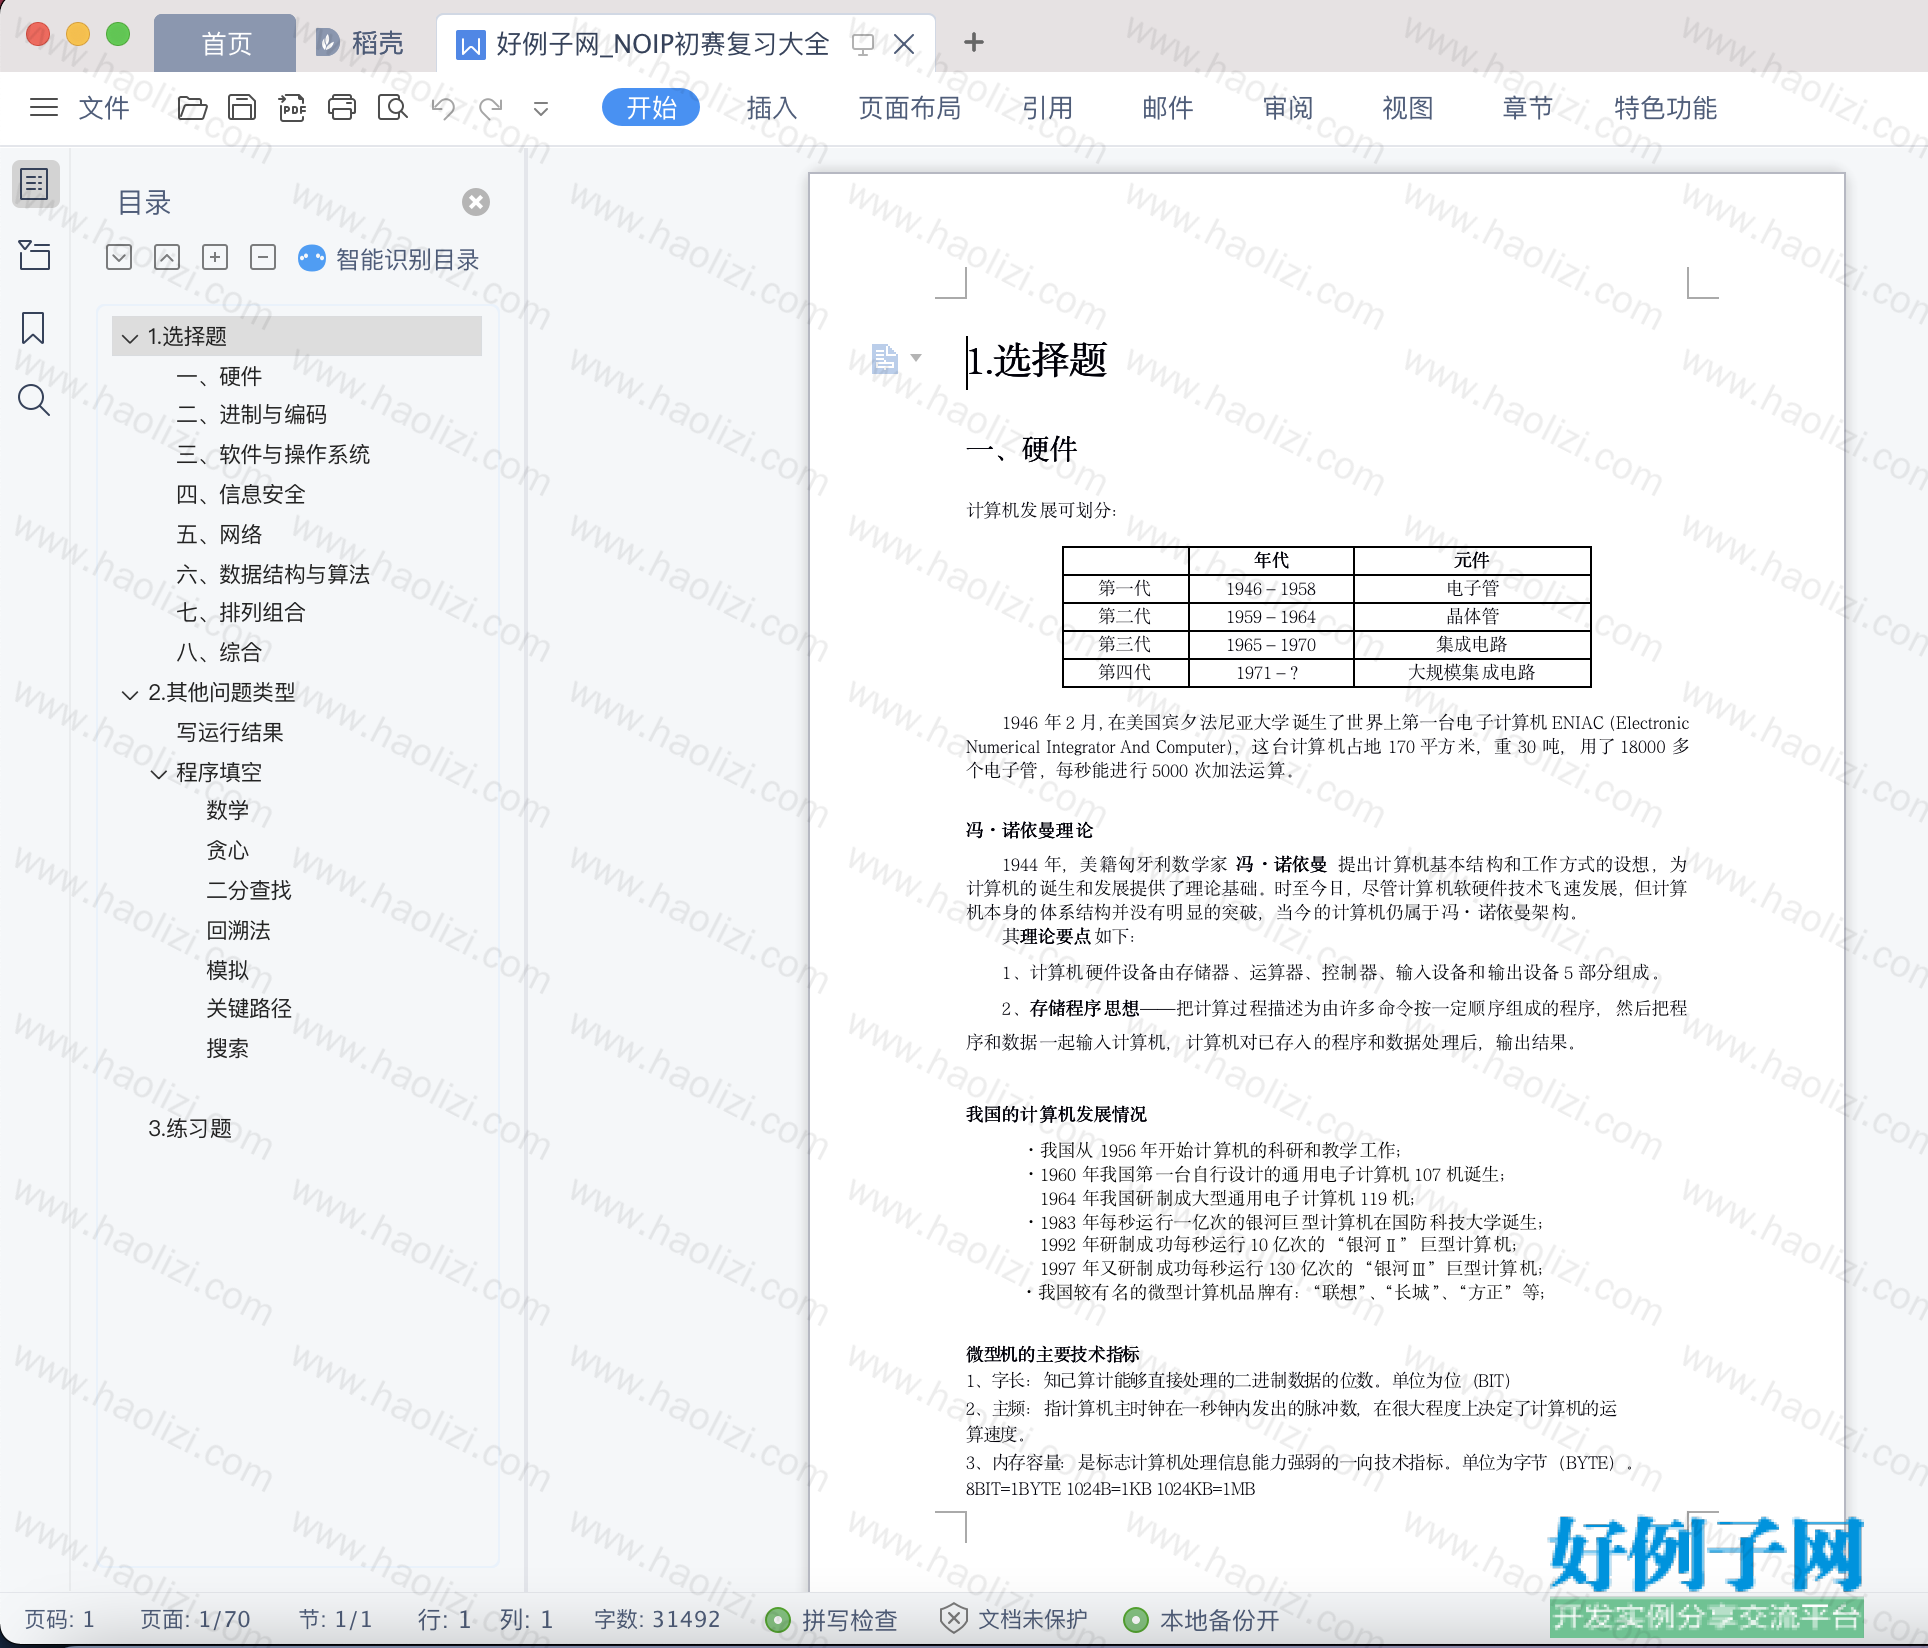
Task: Select the 插入 ribbon tab
Action: point(772,107)
